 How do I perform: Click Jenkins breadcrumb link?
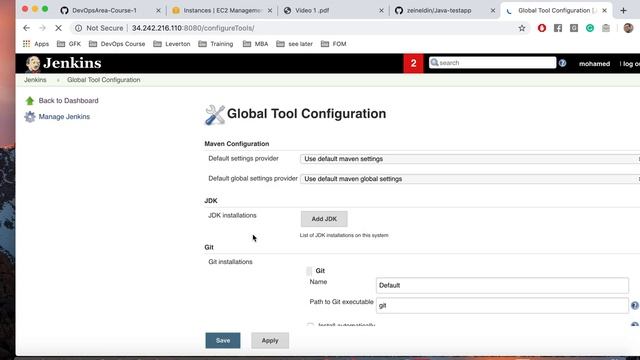click(x=35, y=80)
